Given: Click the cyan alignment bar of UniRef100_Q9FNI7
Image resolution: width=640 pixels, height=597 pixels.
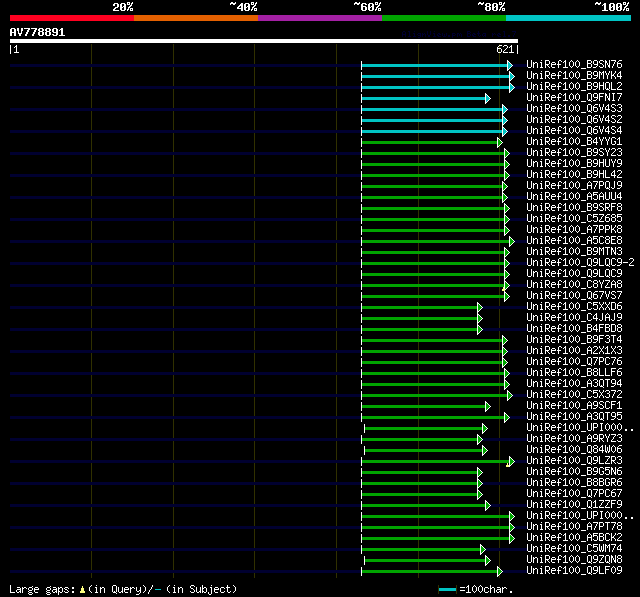Looking at the screenshot, I should pyautogui.click(x=426, y=98).
